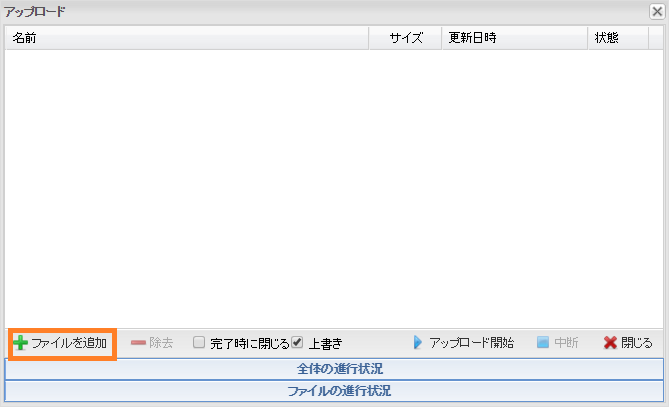The width and height of the screenshot is (669, 407).
Task: Click the blue play アップロード開始 icon
Action: click(418, 343)
